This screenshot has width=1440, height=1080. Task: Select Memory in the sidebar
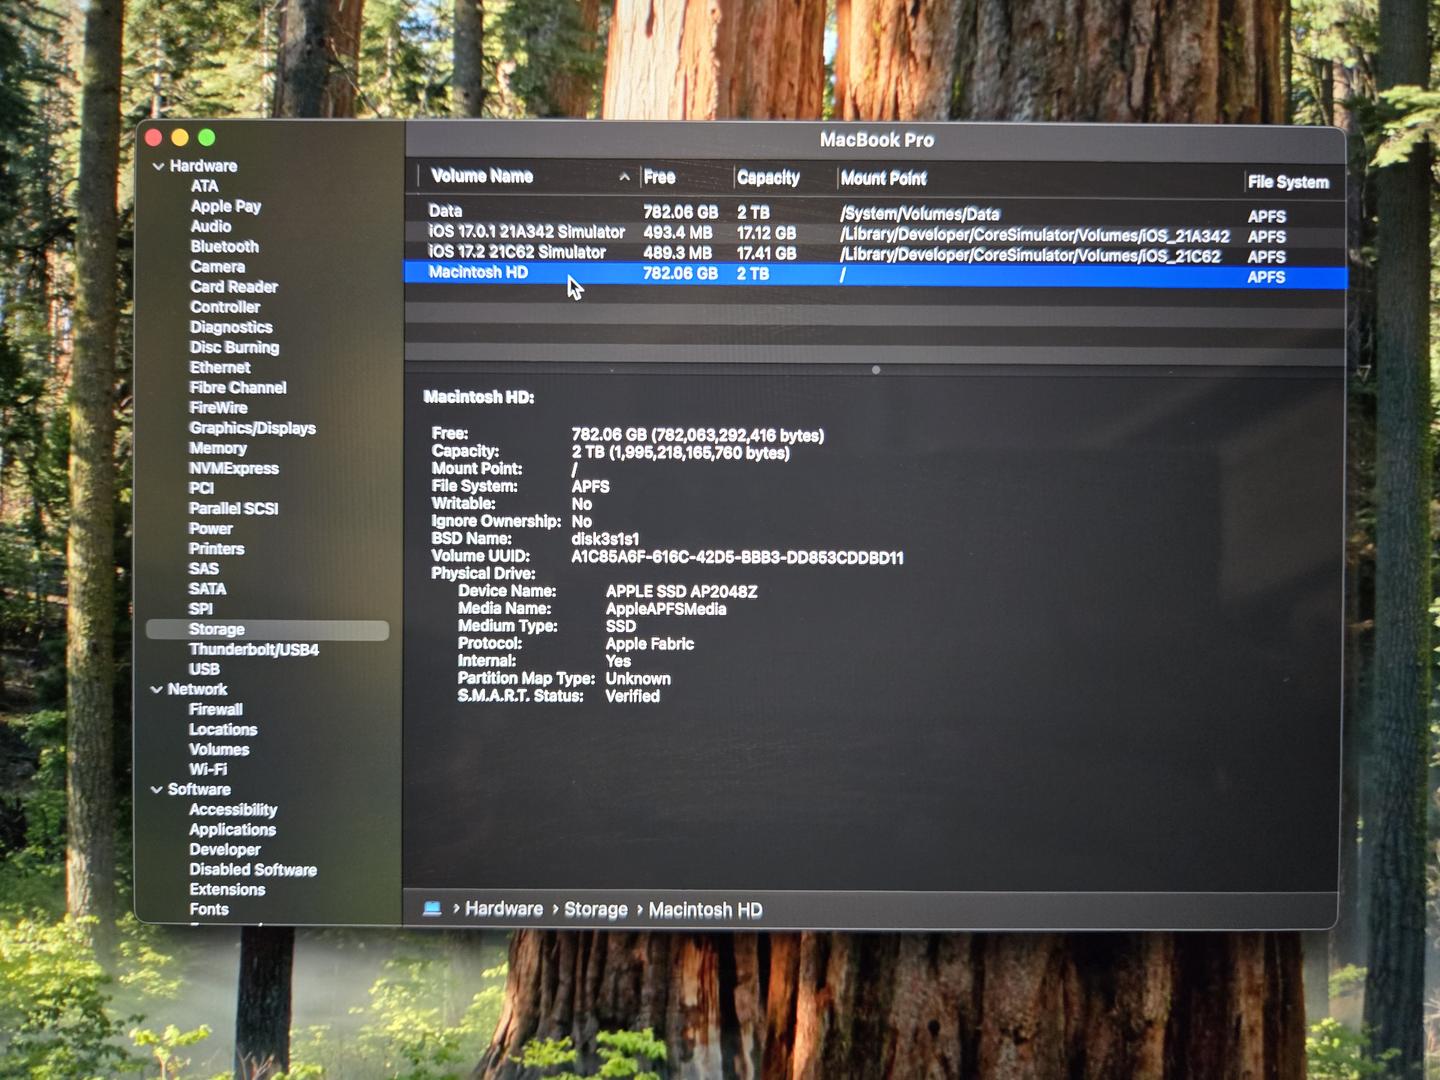(x=217, y=448)
